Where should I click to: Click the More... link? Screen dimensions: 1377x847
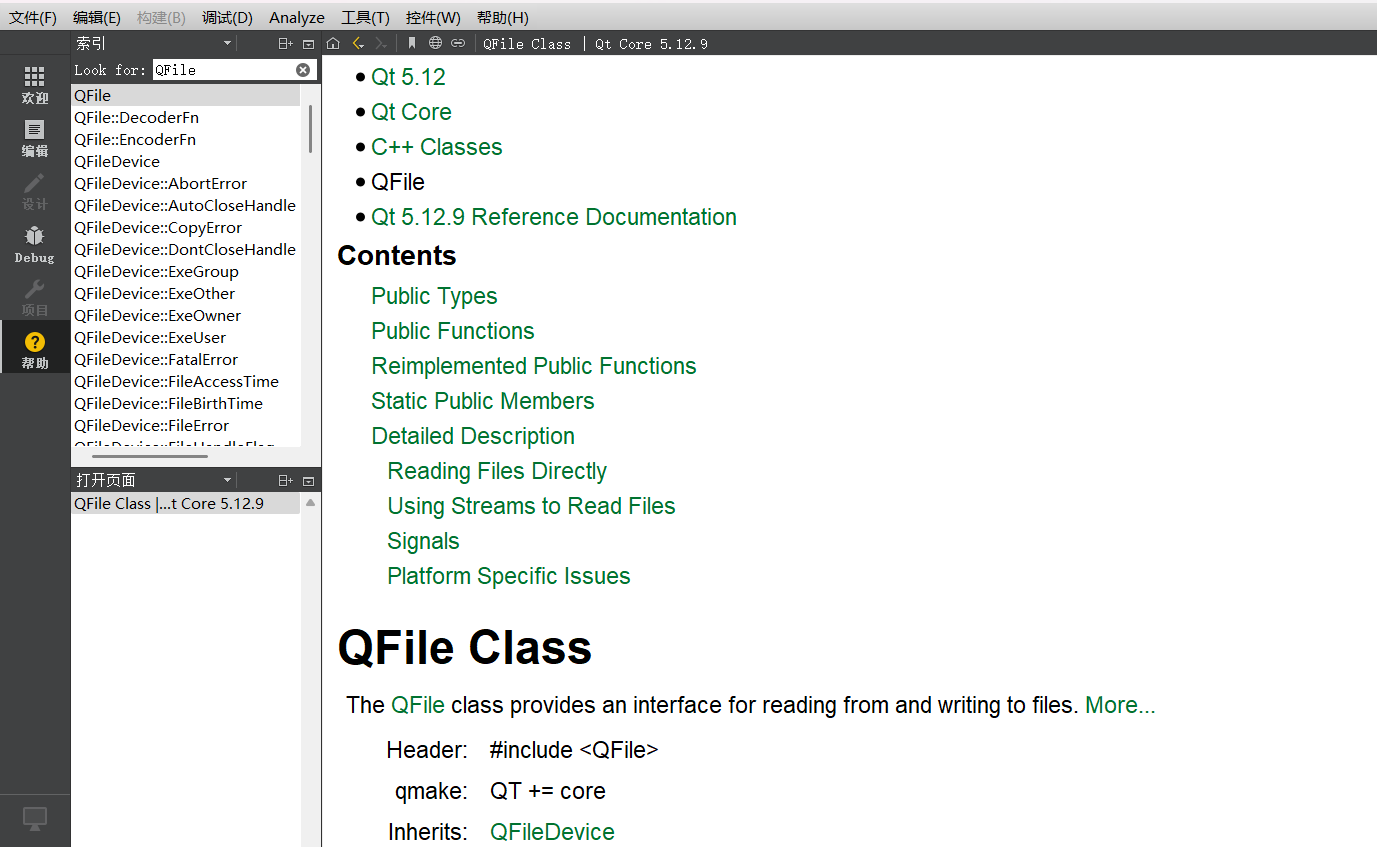pos(1120,705)
